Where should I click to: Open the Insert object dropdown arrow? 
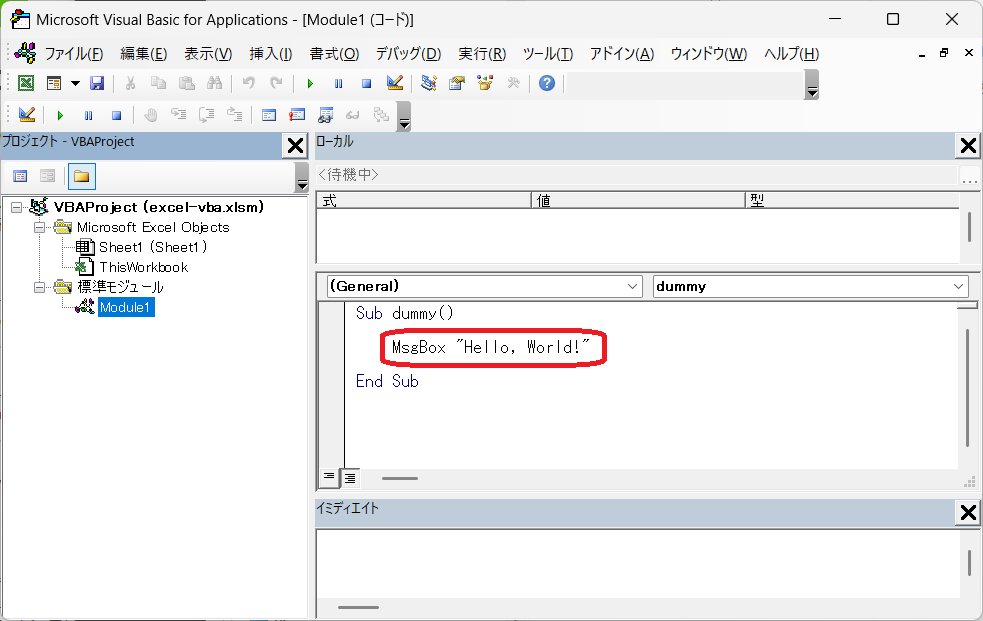pos(75,83)
